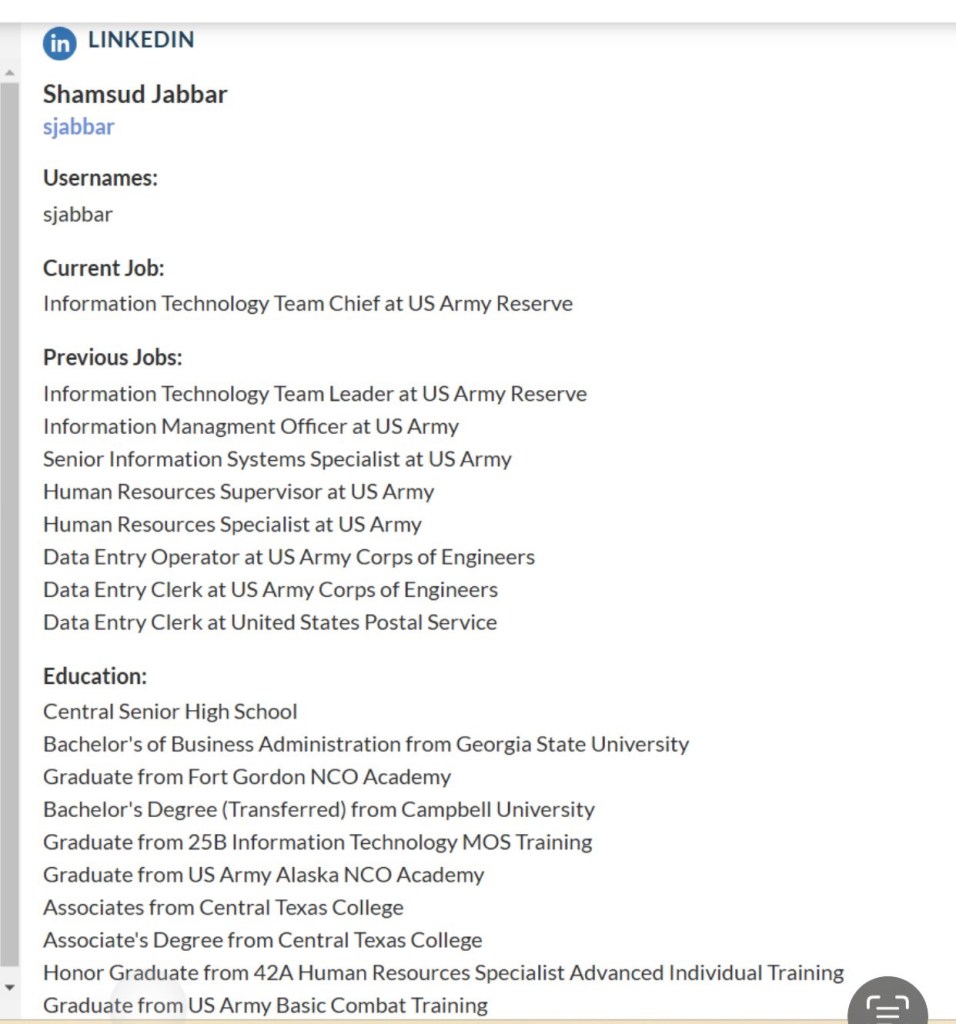The height and width of the screenshot is (1024, 956).
Task: Click the Human Resources Supervisor entry
Action: (x=238, y=491)
